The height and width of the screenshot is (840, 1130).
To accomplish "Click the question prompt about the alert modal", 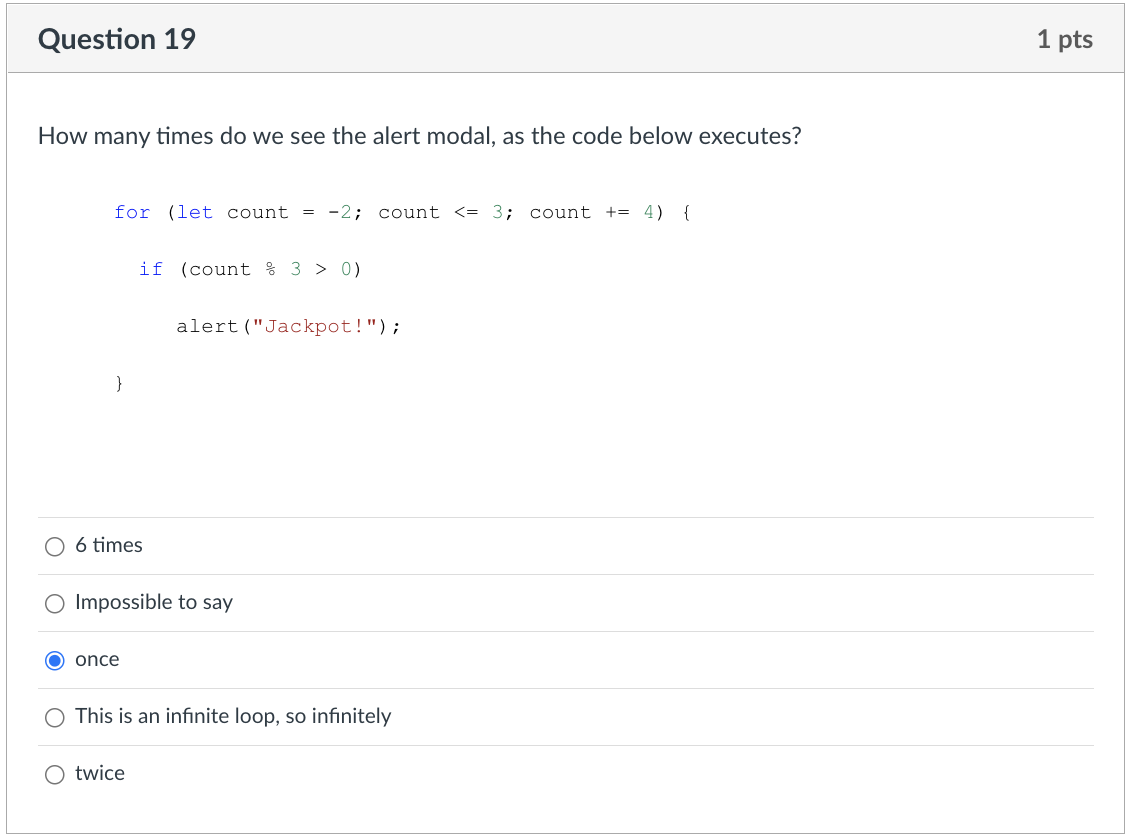I will pyautogui.click(x=418, y=136).
